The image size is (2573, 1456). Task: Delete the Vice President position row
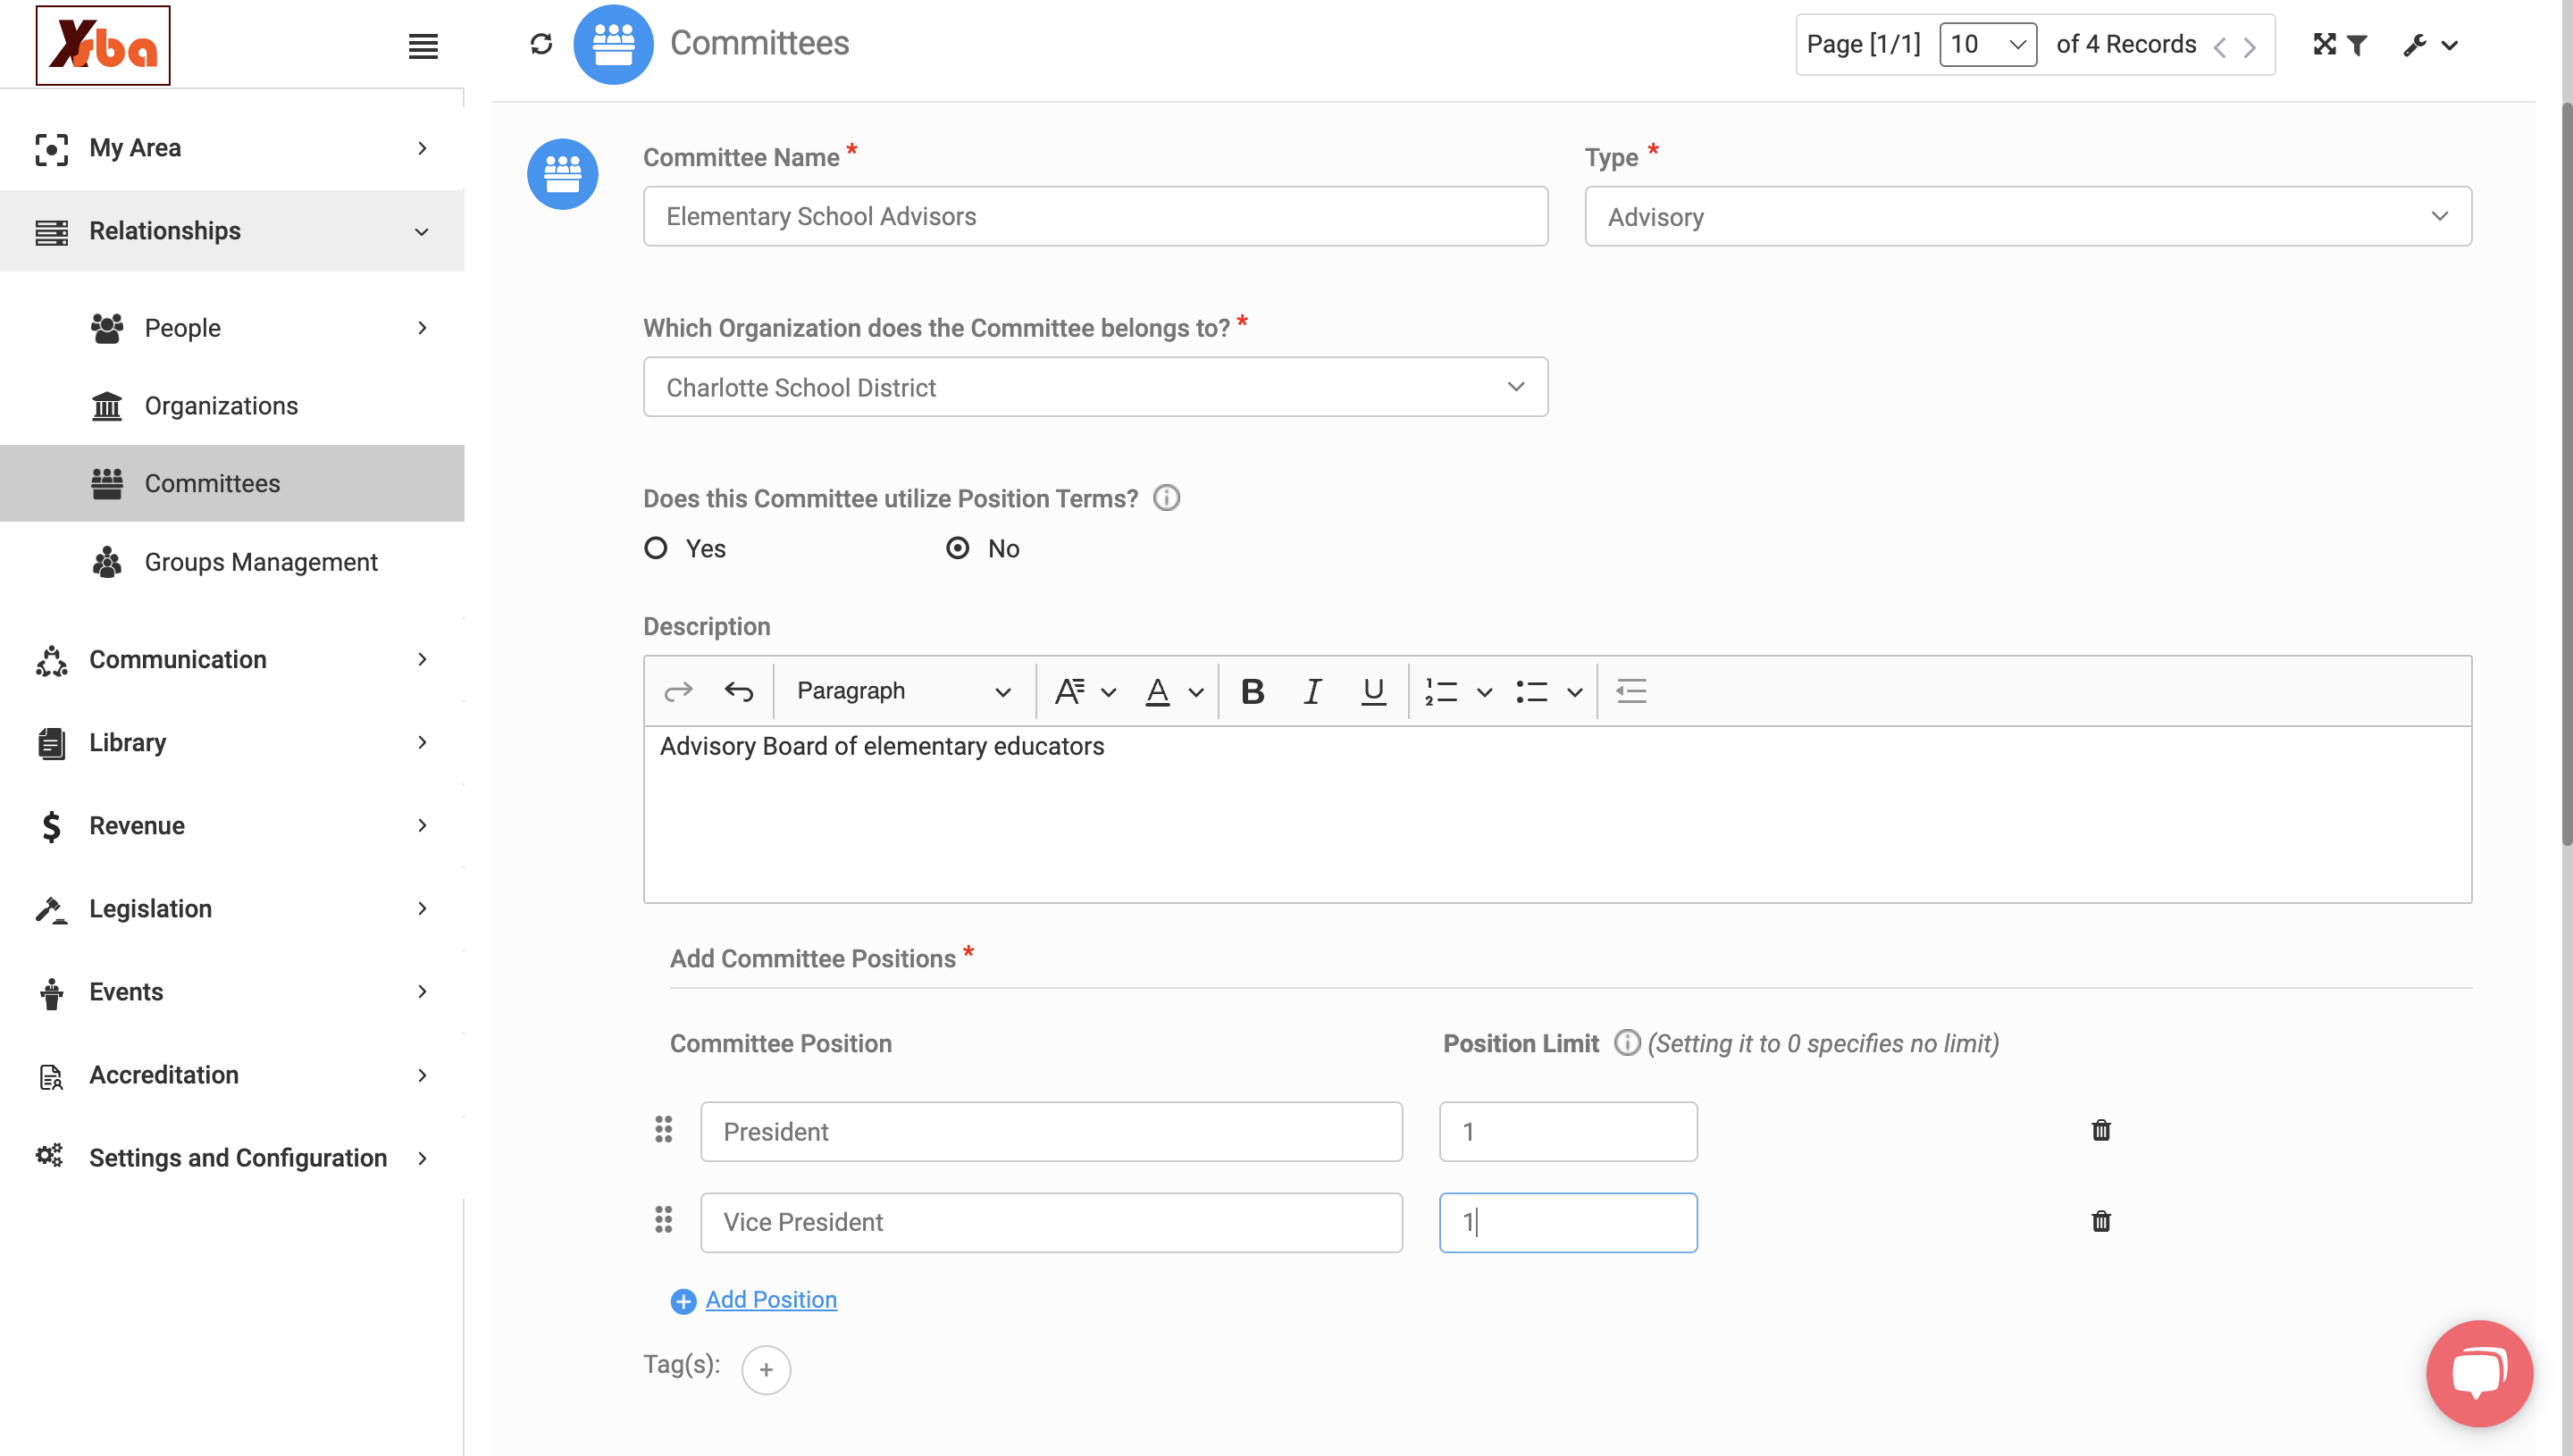click(2101, 1221)
